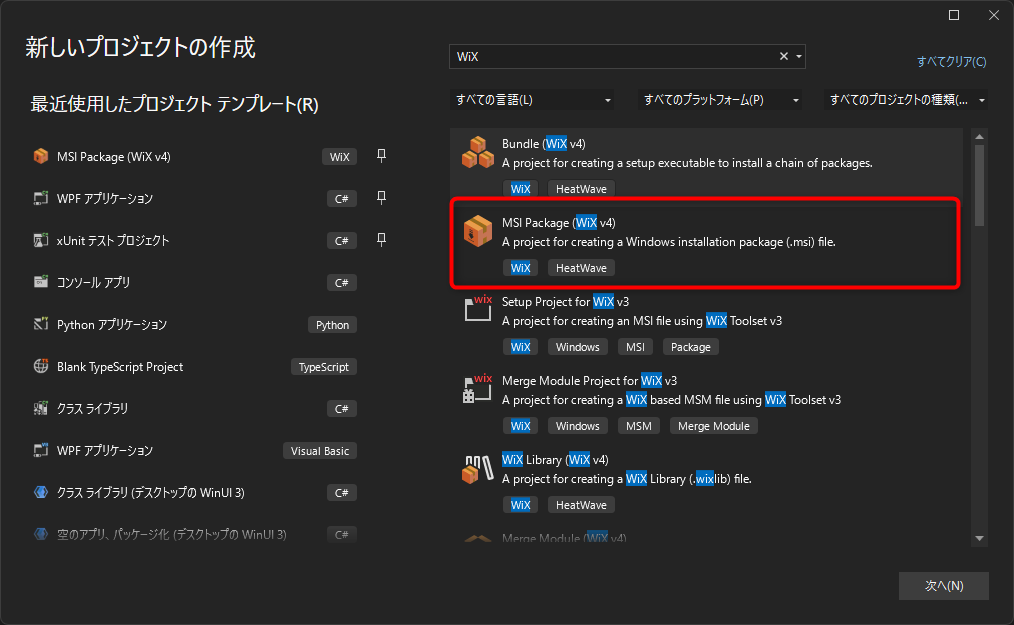Viewport: 1014px width, 625px height.
Task: Open the すべてのプラットフォーム platform filter dropdown
Action: point(720,100)
